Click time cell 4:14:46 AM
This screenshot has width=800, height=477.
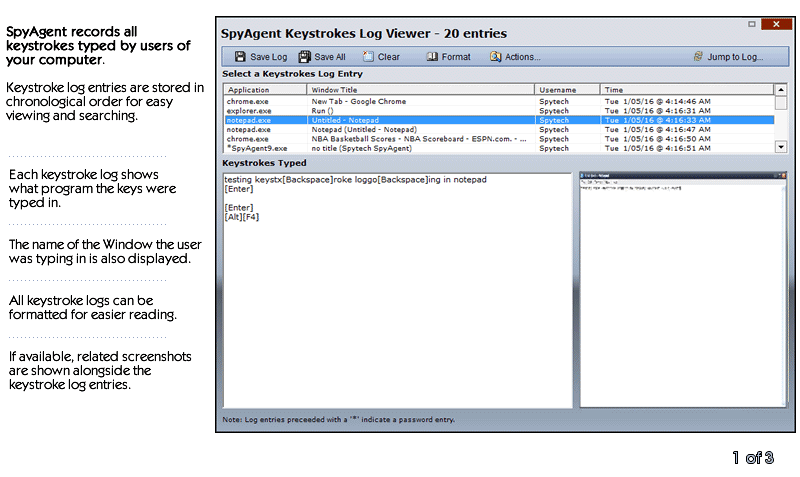click(x=658, y=102)
